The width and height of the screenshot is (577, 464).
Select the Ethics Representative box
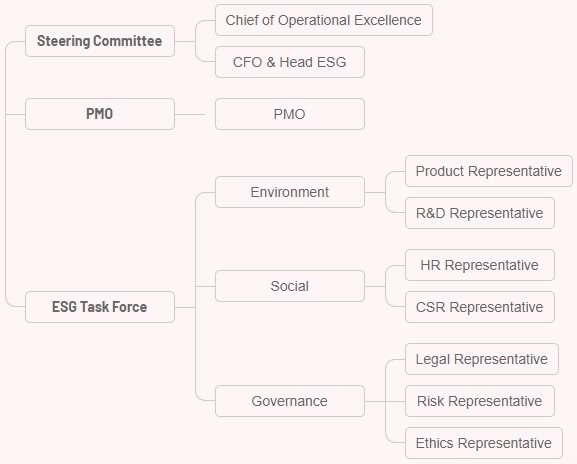(484, 443)
